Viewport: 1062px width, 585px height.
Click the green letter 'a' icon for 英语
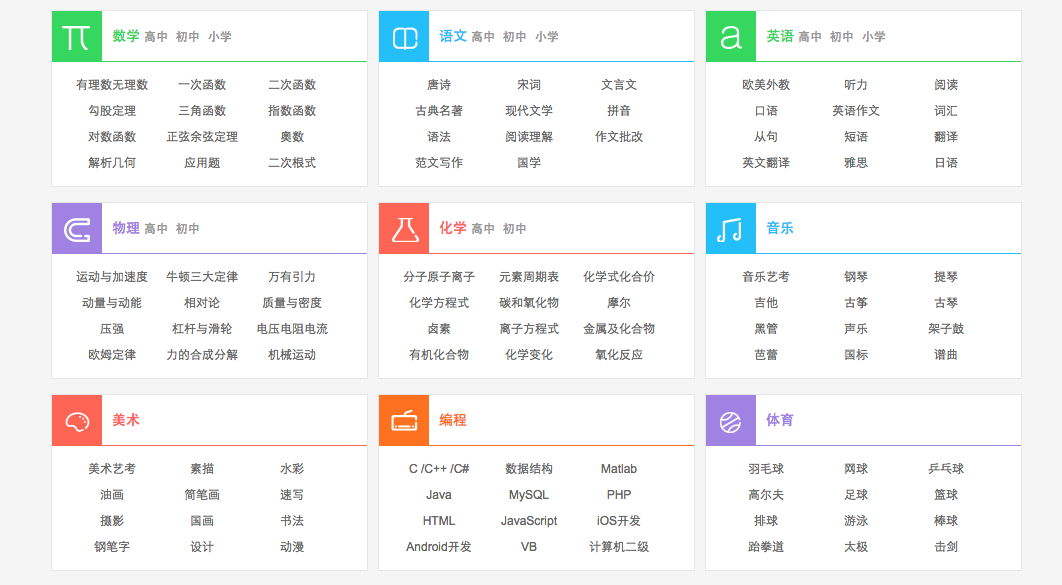pos(731,37)
